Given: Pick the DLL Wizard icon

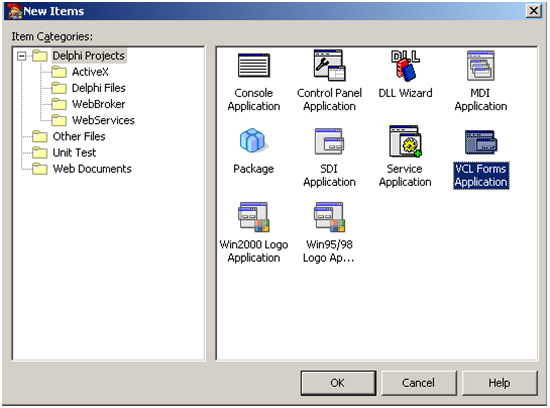Looking at the screenshot, I should [x=405, y=65].
